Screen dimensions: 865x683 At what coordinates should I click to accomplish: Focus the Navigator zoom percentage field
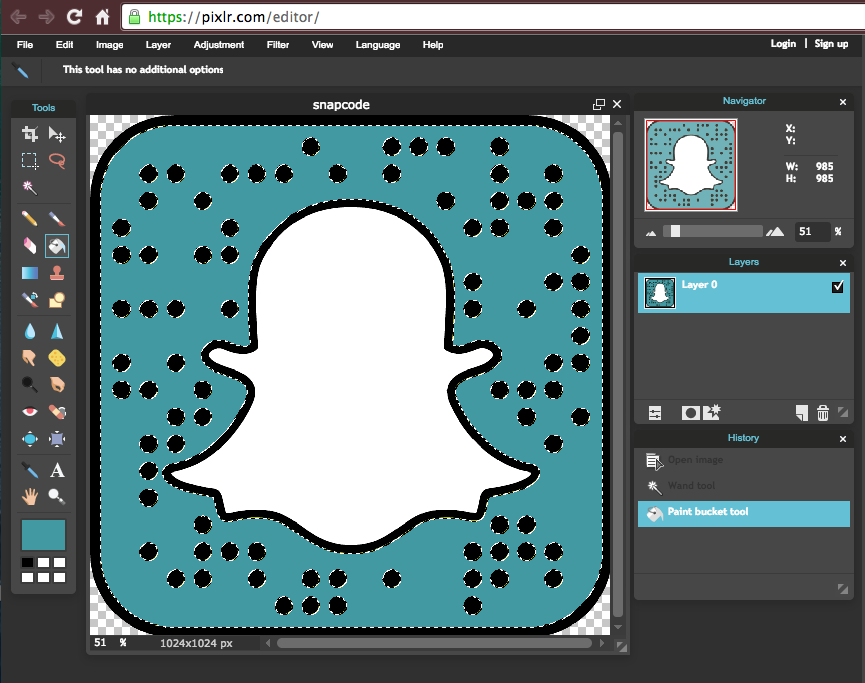point(811,232)
